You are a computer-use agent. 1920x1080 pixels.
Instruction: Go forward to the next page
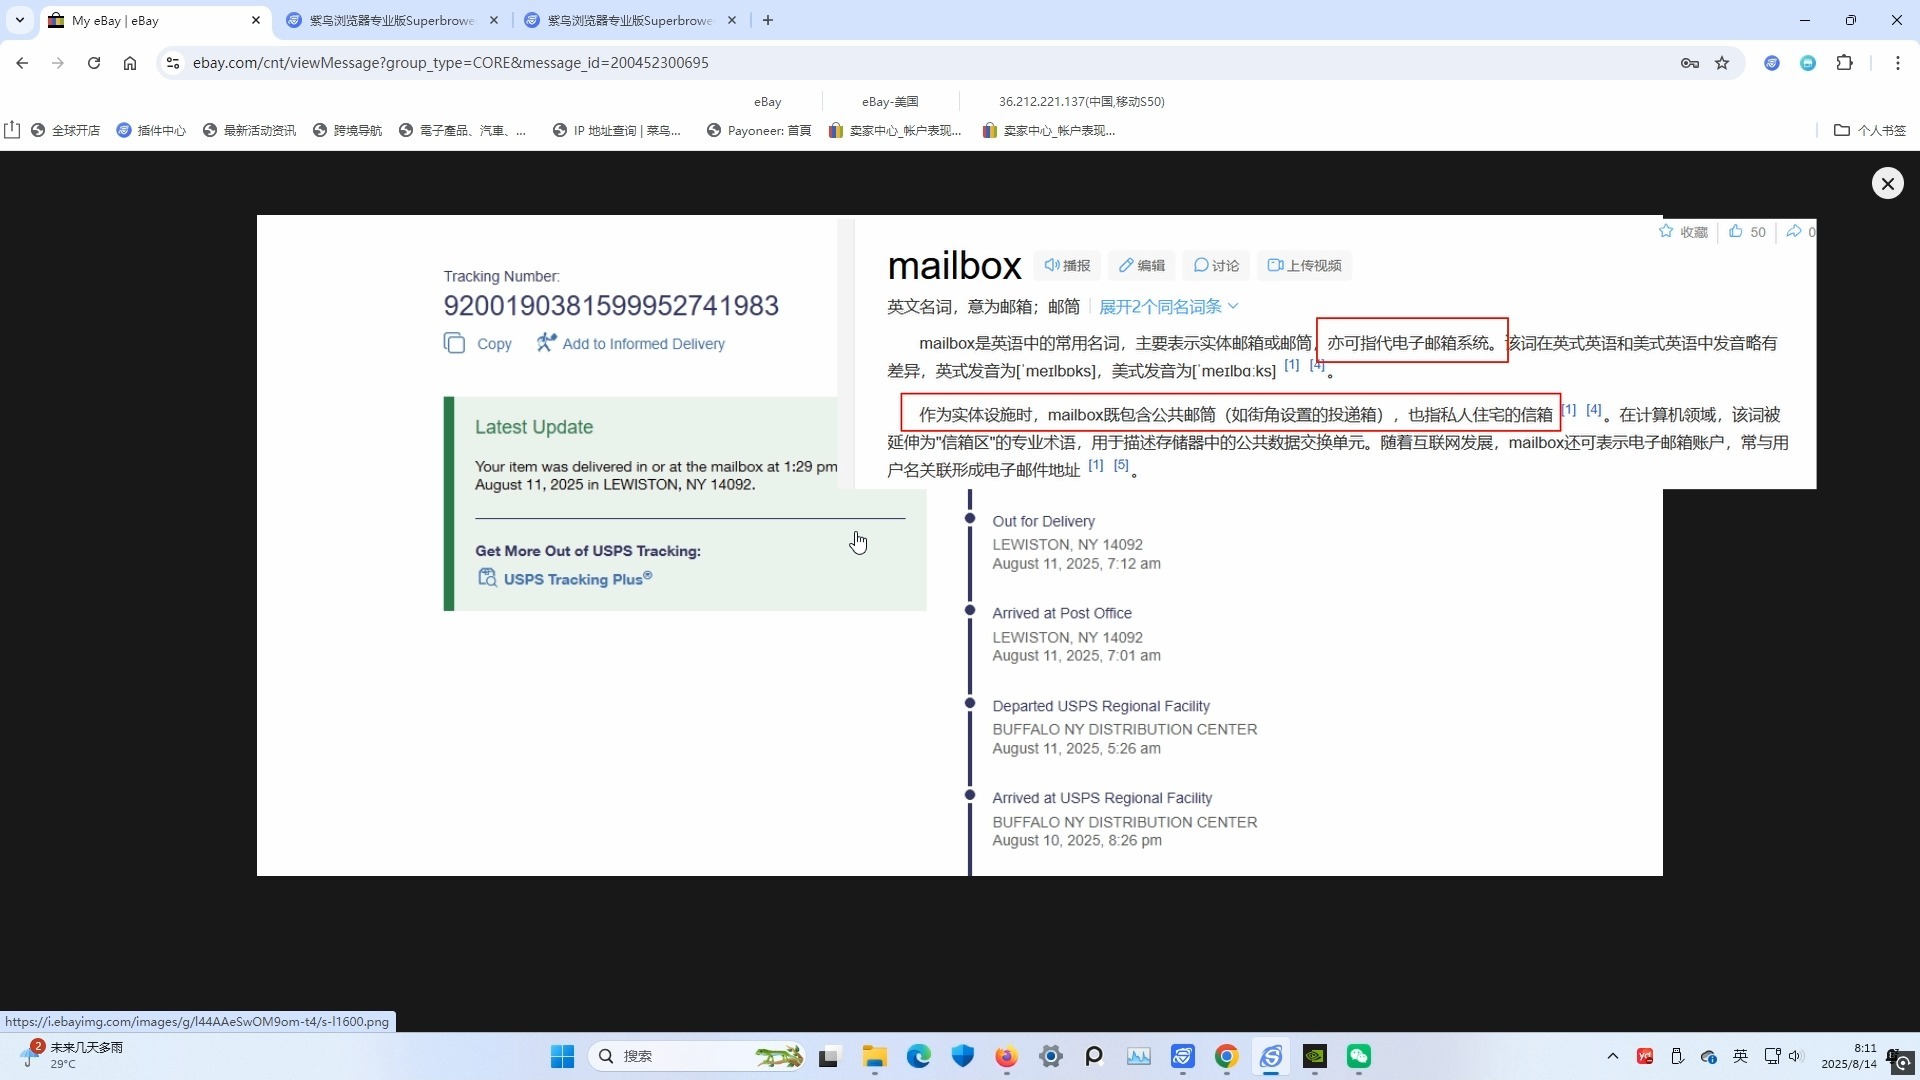(x=58, y=63)
